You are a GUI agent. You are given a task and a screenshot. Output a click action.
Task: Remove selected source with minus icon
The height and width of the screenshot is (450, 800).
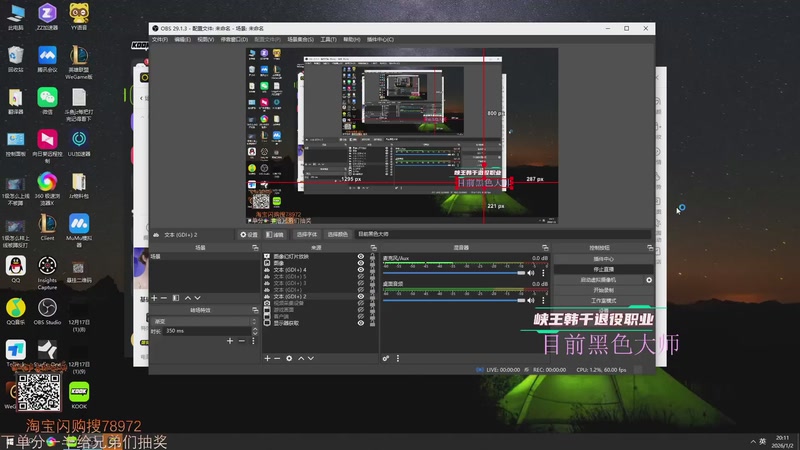[x=277, y=359]
